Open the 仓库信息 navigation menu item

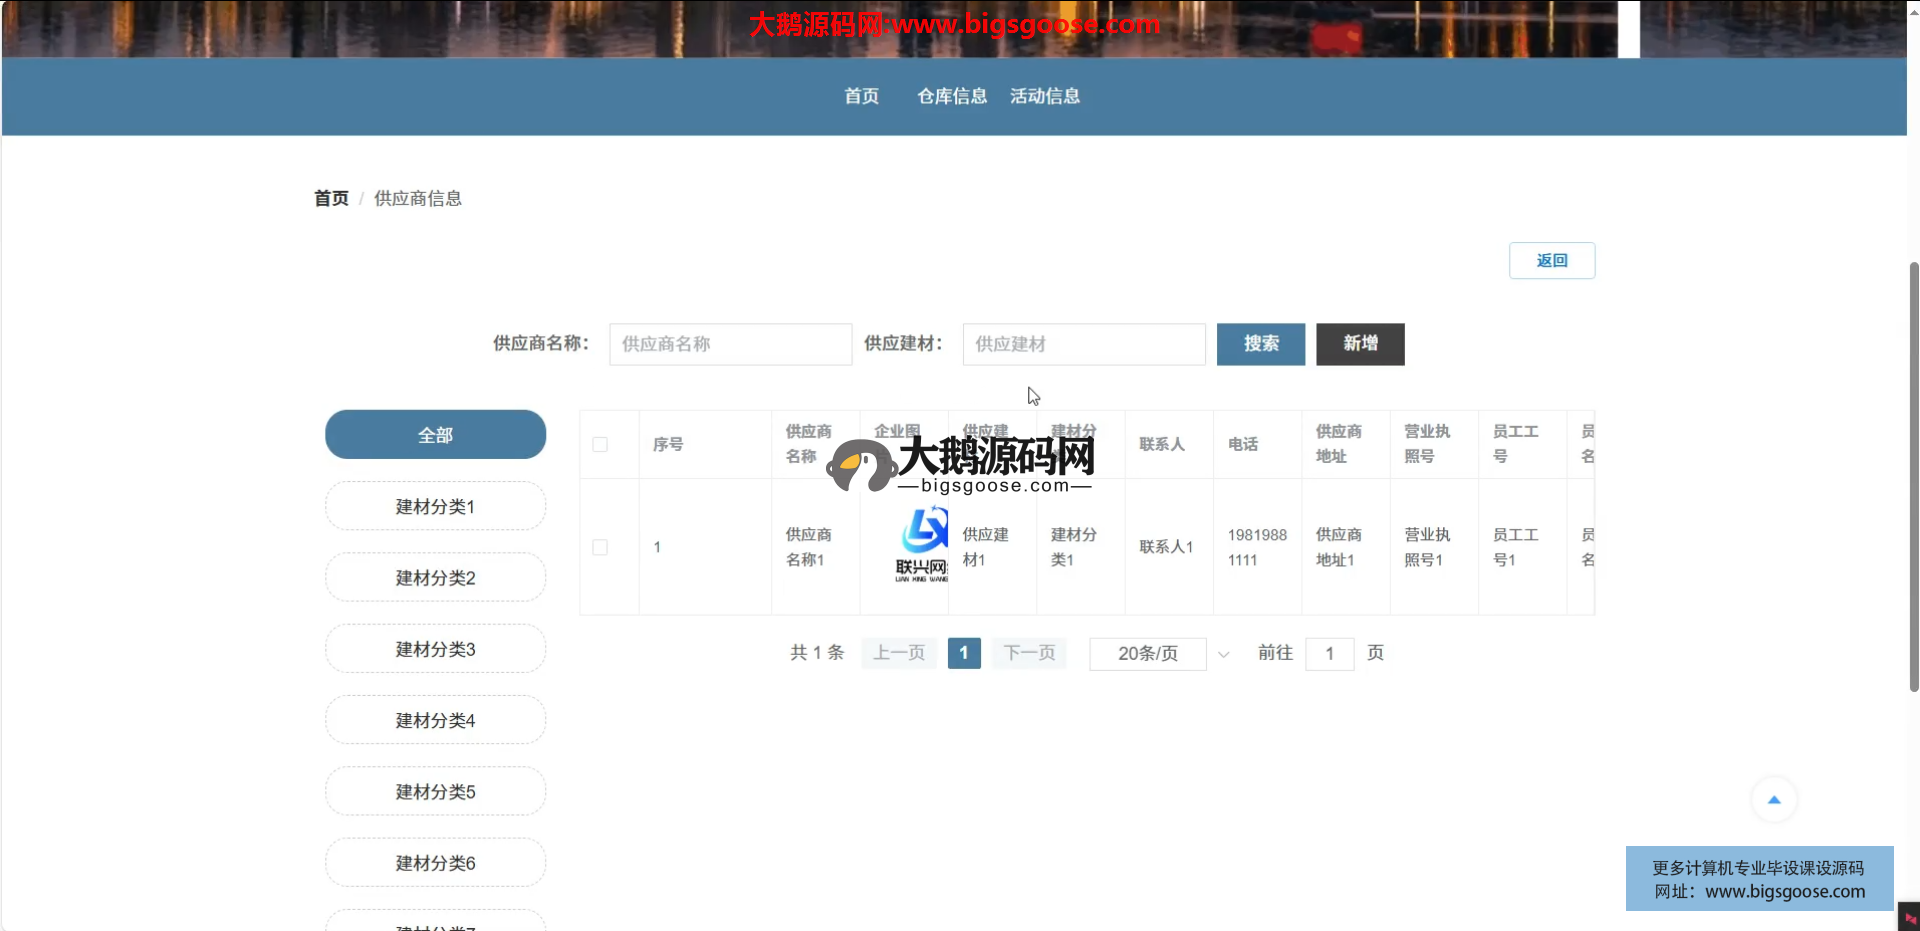[951, 96]
